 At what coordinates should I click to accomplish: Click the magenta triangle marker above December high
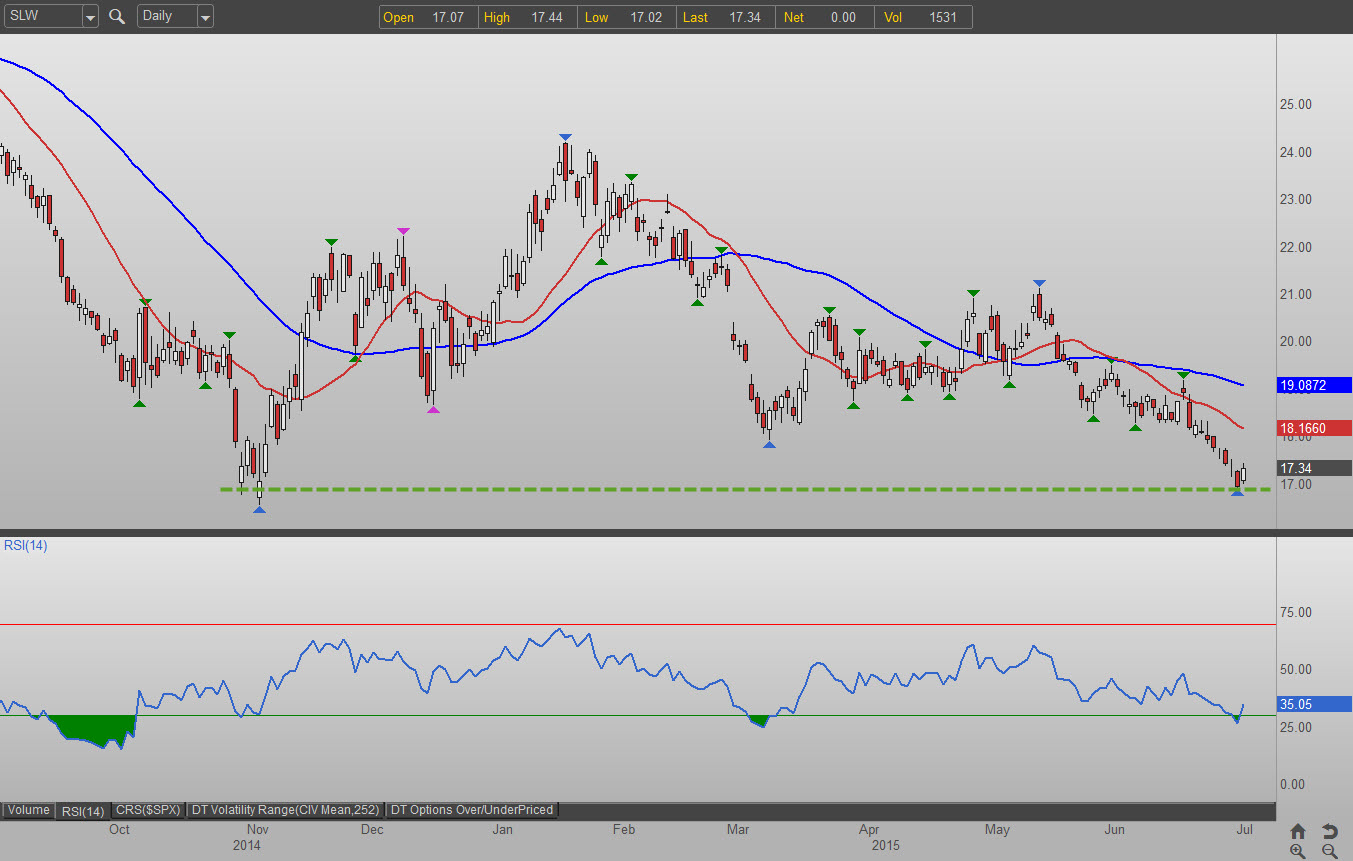pos(403,231)
